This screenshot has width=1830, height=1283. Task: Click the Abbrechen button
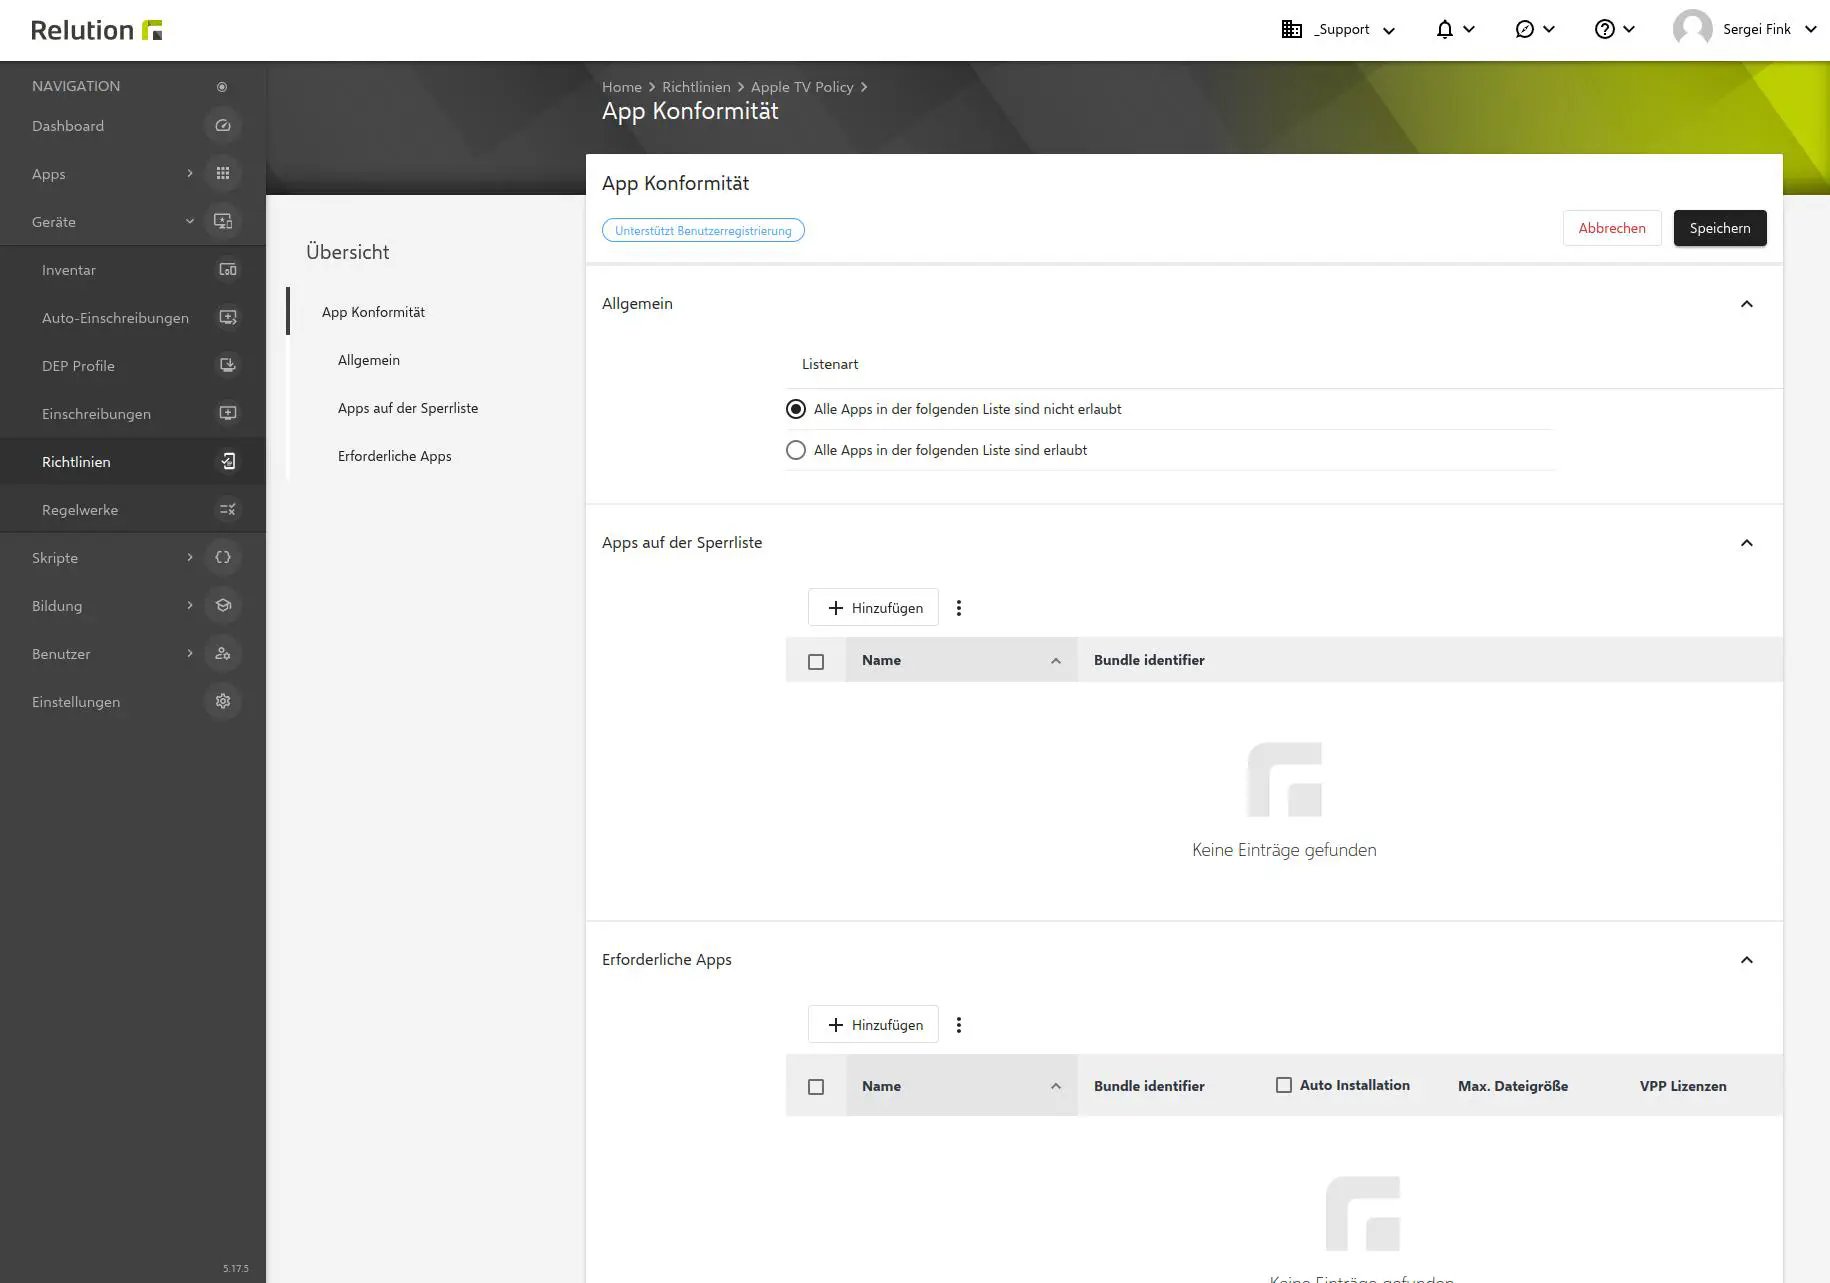(1612, 228)
